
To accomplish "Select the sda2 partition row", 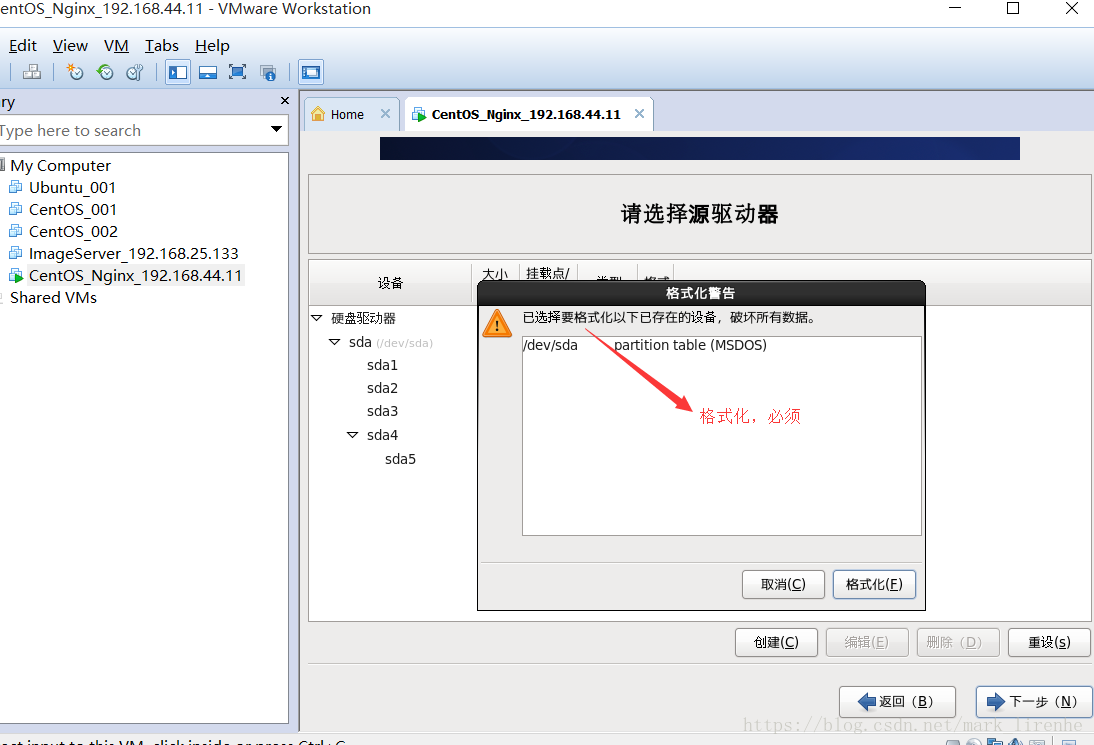I will click(382, 388).
